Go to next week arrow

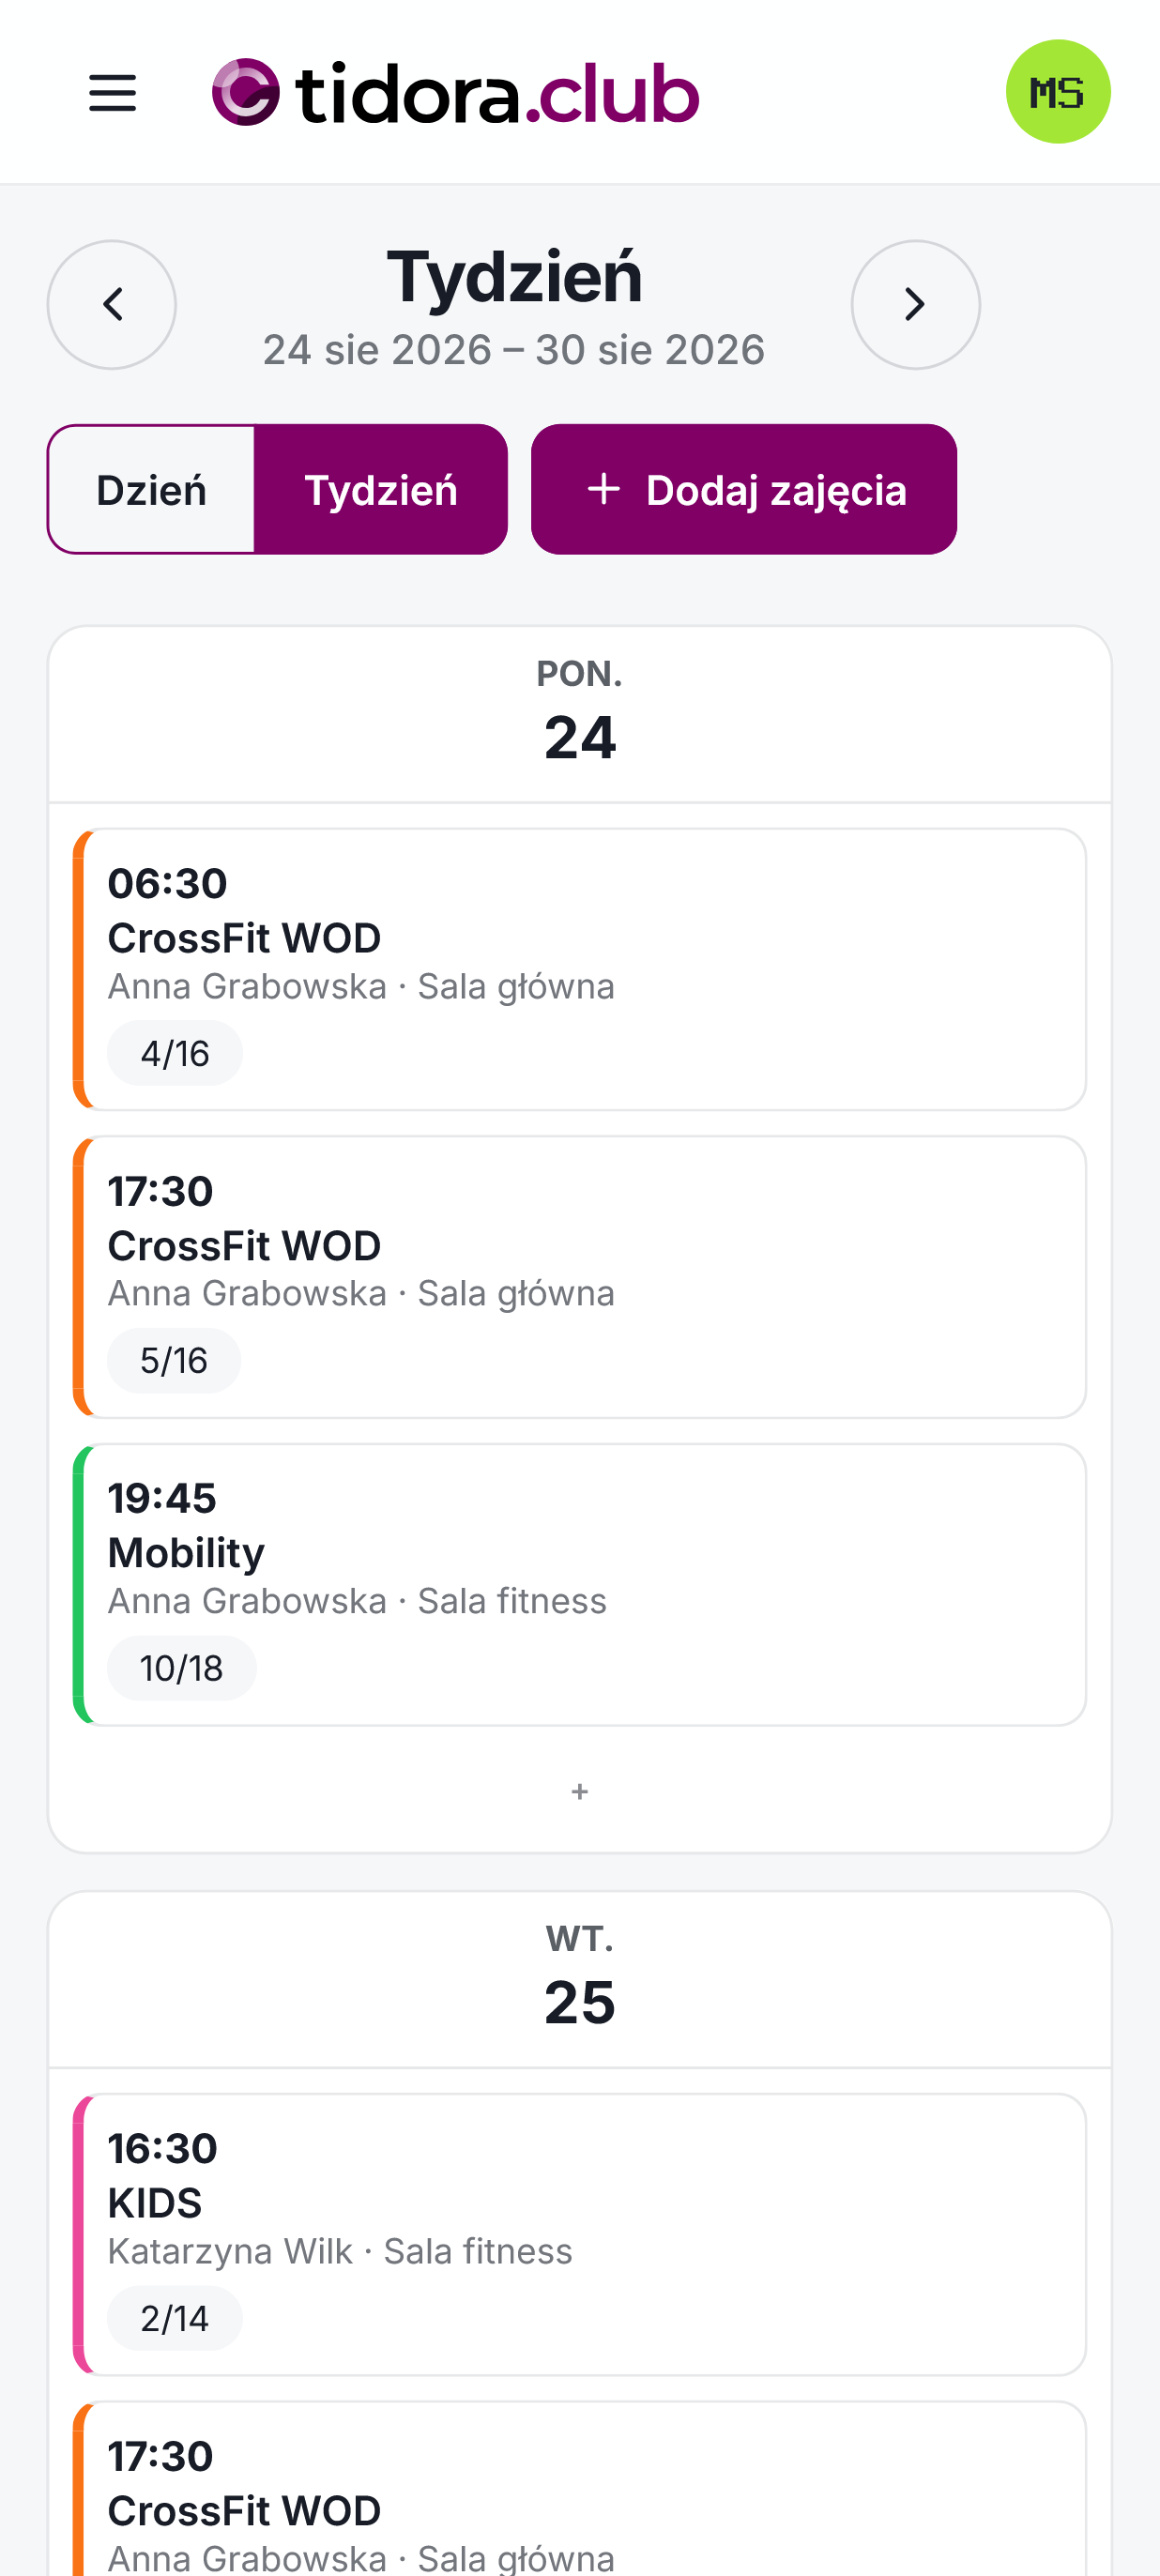(915, 304)
